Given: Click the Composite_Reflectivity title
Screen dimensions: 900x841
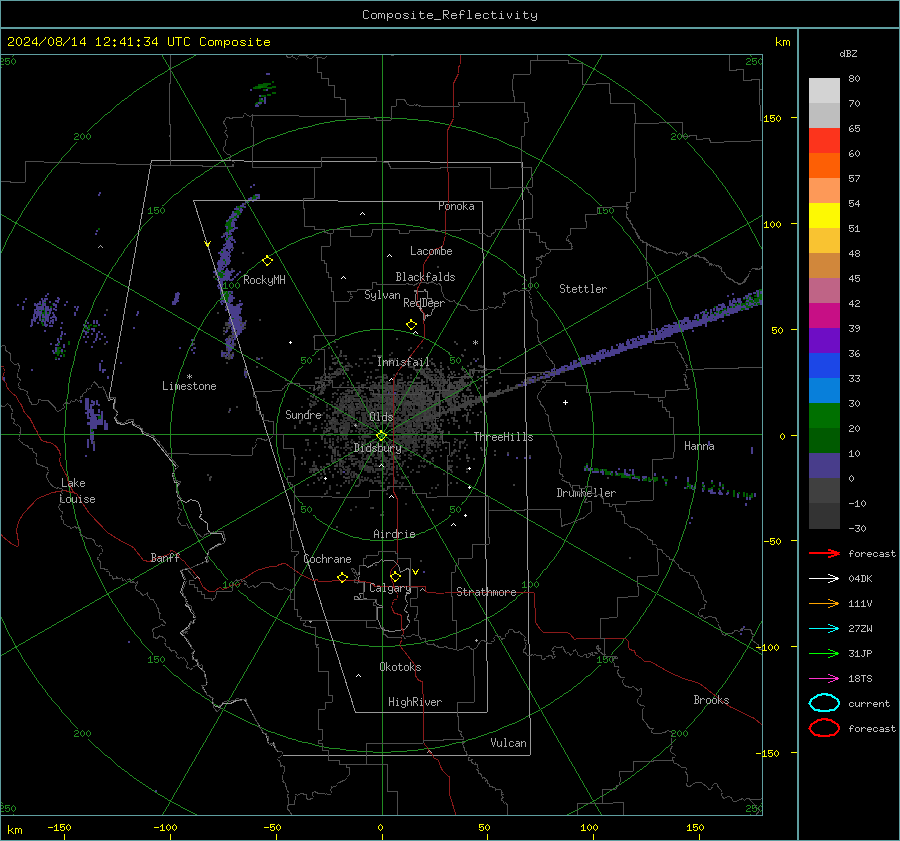Looking at the screenshot, I should 449,15.
